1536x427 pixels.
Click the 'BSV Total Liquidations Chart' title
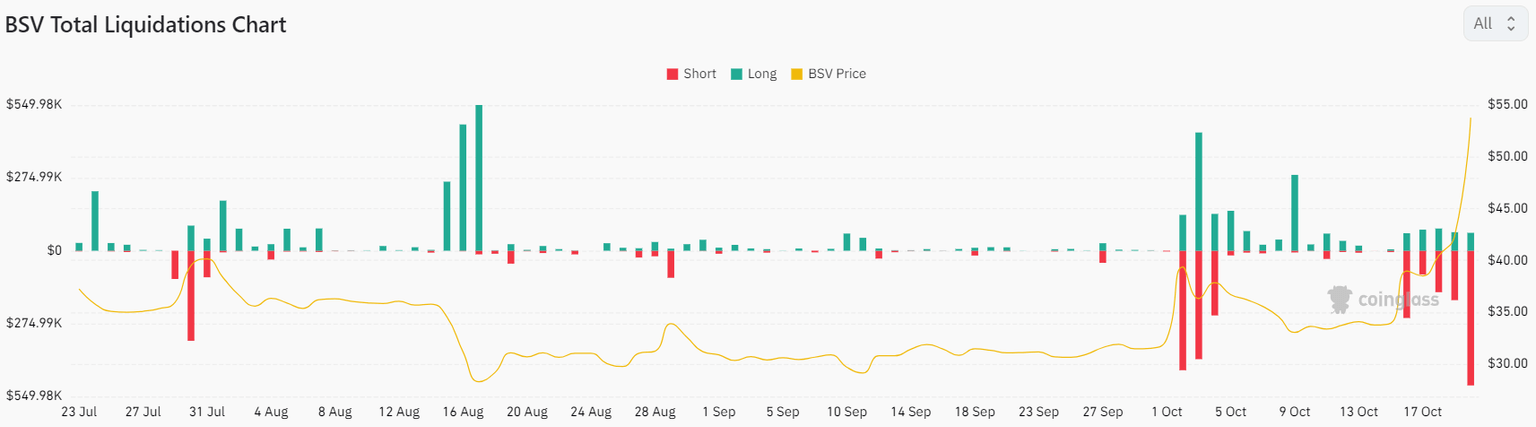146,25
